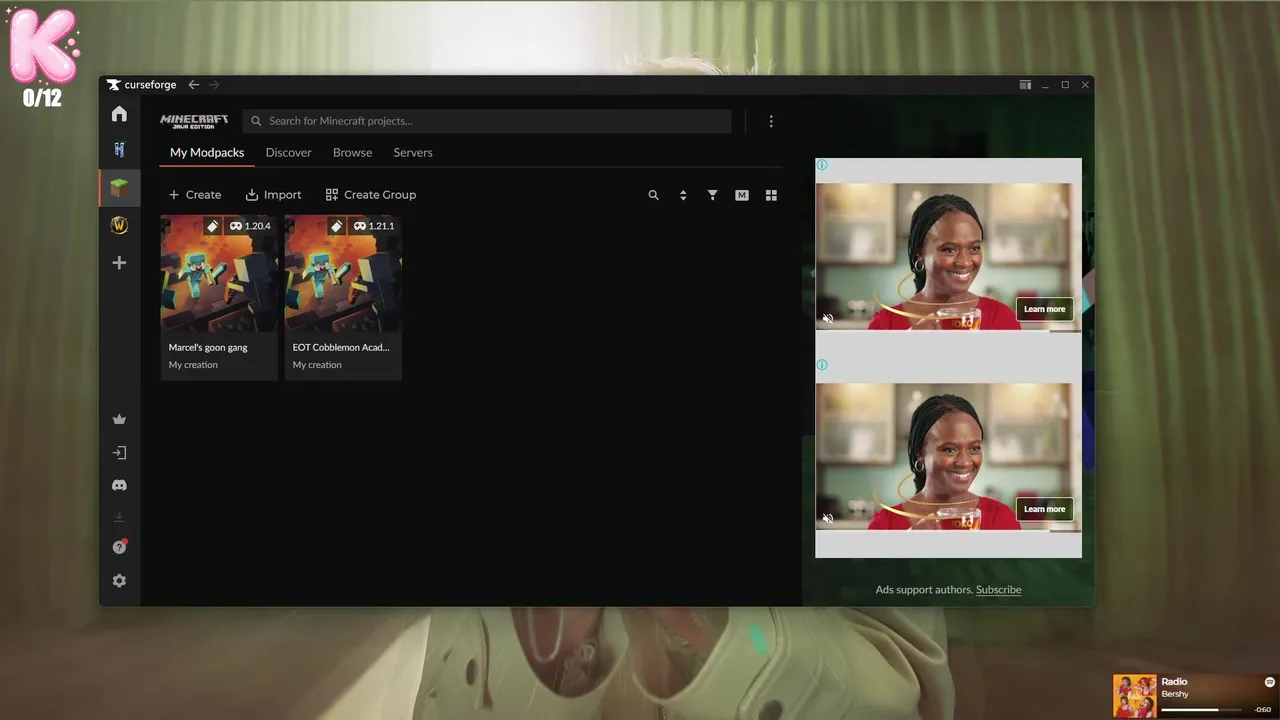This screenshot has height=720, width=1280.
Task: Add a game with the plus icon
Action: point(119,263)
